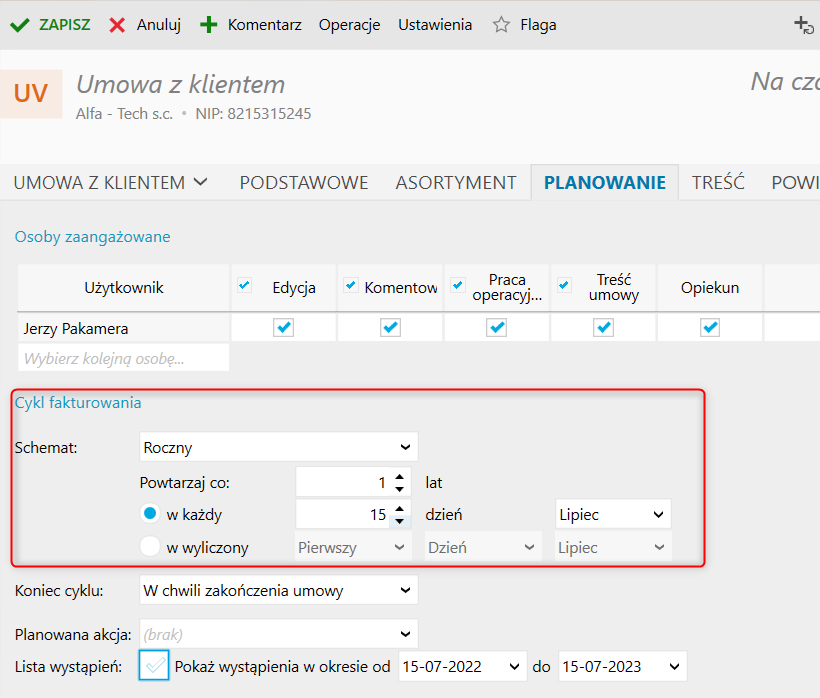
Task: Uncheck Praca operacyj for Jerzy Pakamera
Action: (496, 328)
